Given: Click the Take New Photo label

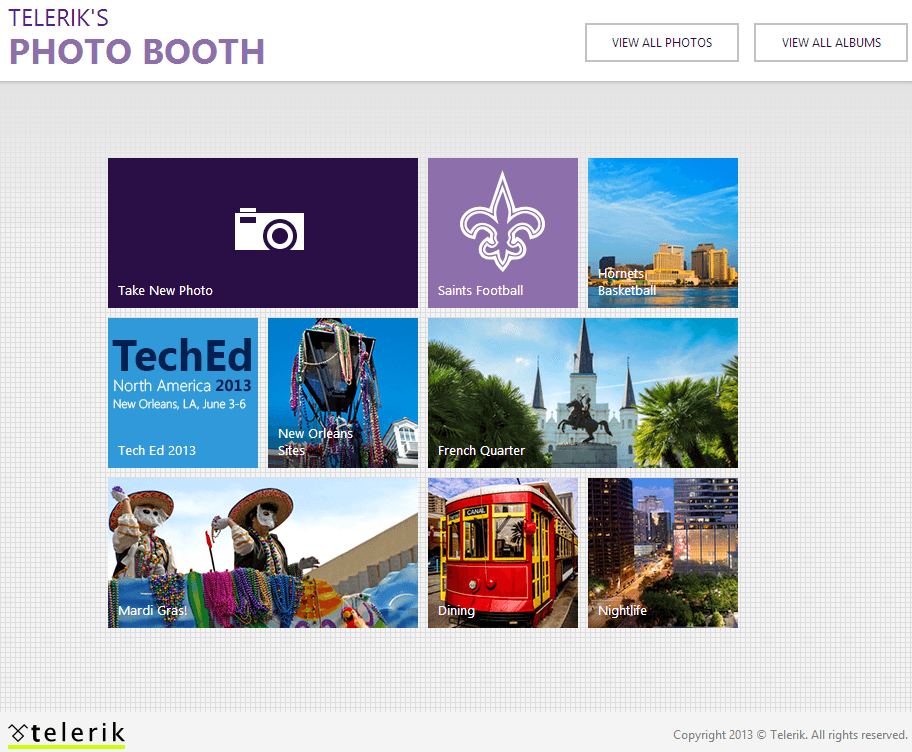Looking at the screenshot, I should [x=165, y=290].
